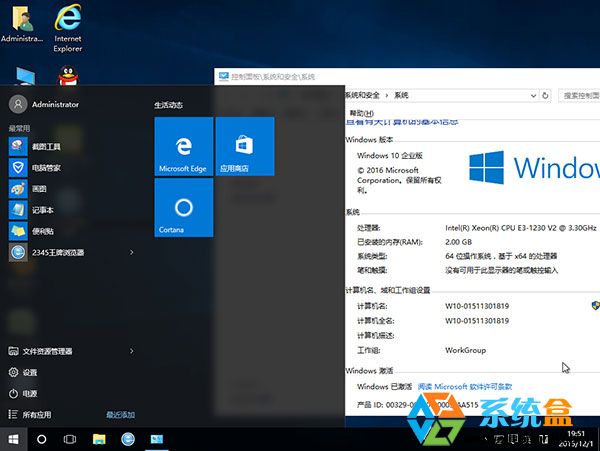The image size is (600, 451).
Task: Open the Internet Explorer desktop shortcut
Action: [x=68, y=28]
